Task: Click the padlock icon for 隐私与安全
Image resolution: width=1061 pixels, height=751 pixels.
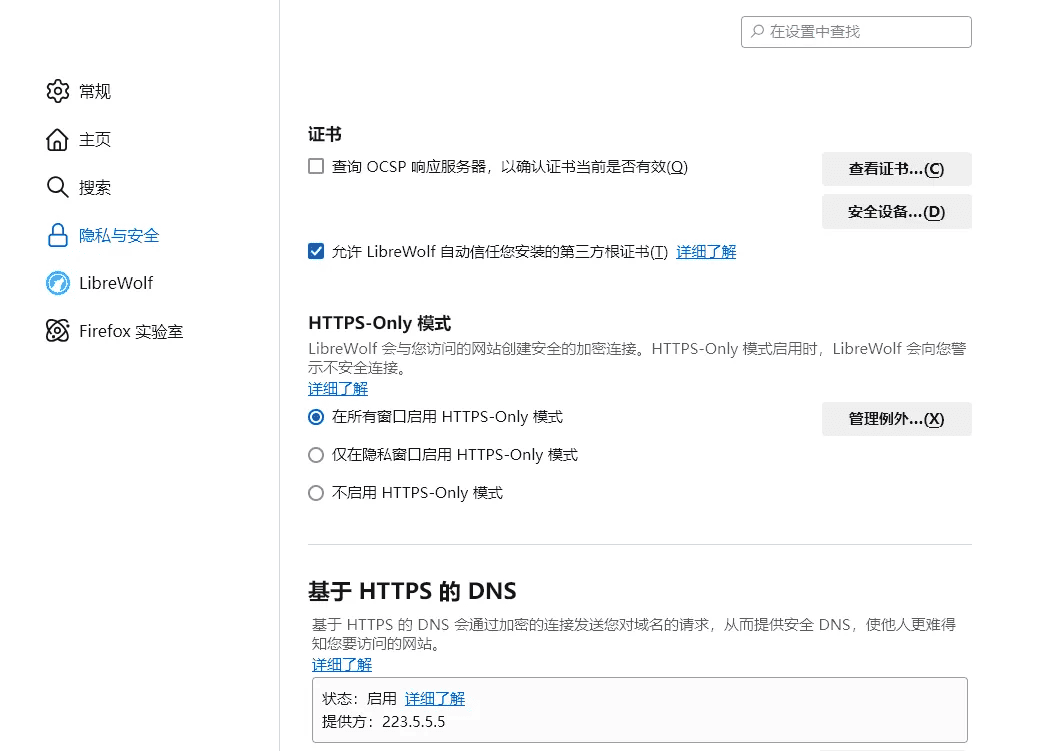Action: (x=58, y=235)
